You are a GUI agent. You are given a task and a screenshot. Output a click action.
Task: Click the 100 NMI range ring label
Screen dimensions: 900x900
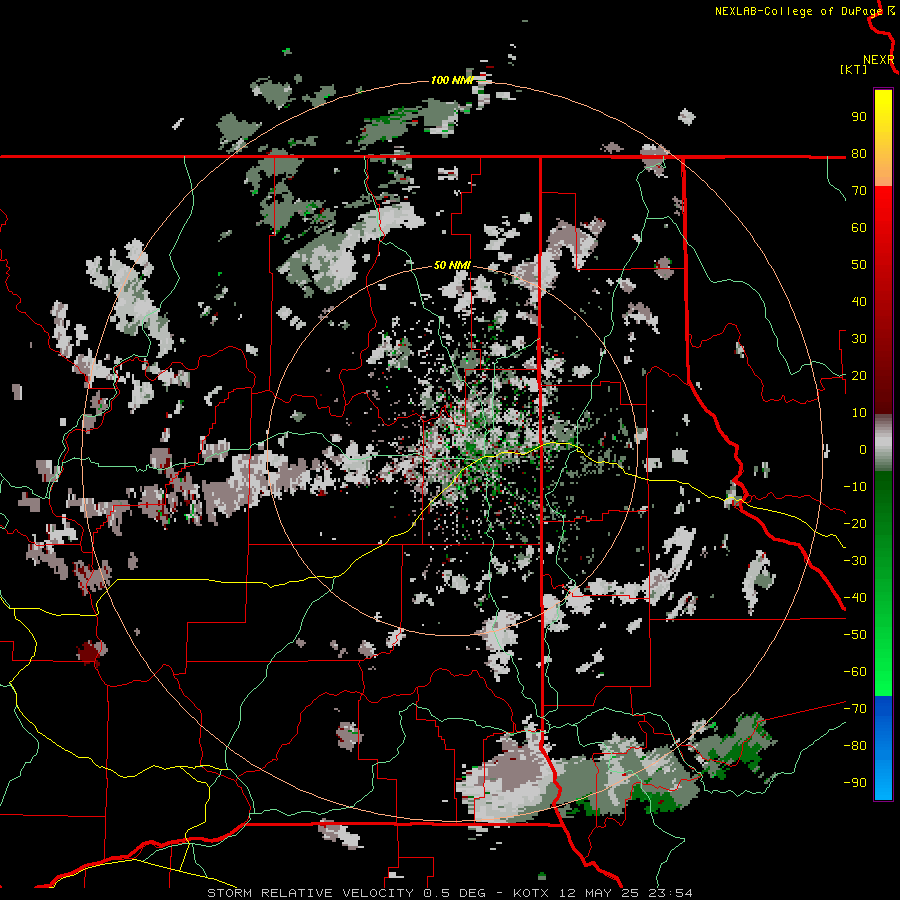click(452, 80)
